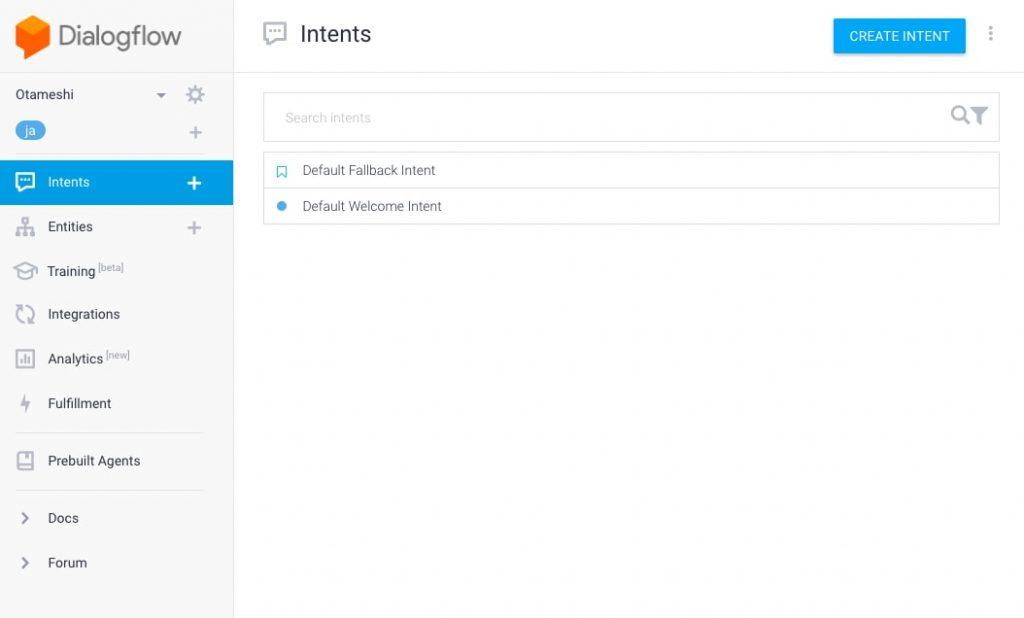Click the Prebuilt Agents book icon
This screenshot has height=618, width=1024.
tap(25, 461)
